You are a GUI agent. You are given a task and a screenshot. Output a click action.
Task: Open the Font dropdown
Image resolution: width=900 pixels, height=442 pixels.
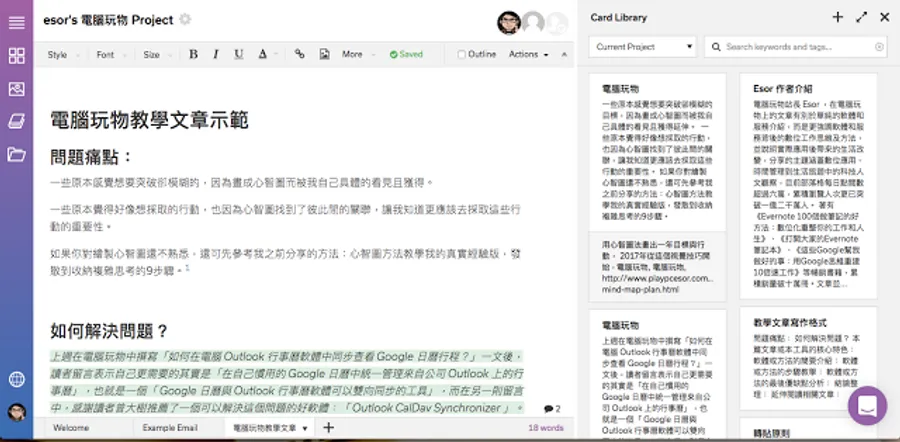(111, 55)
